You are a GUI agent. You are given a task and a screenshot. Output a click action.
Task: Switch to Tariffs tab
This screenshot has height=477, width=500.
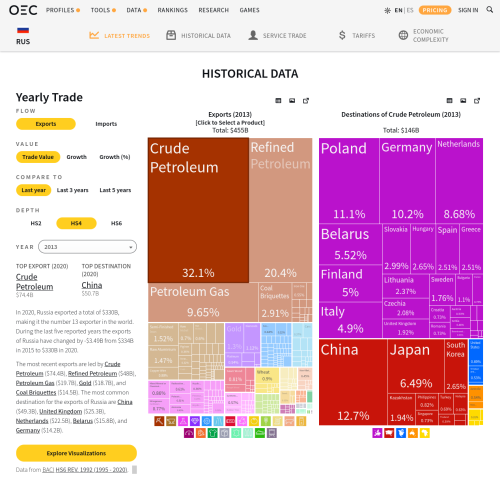[357, 35]
